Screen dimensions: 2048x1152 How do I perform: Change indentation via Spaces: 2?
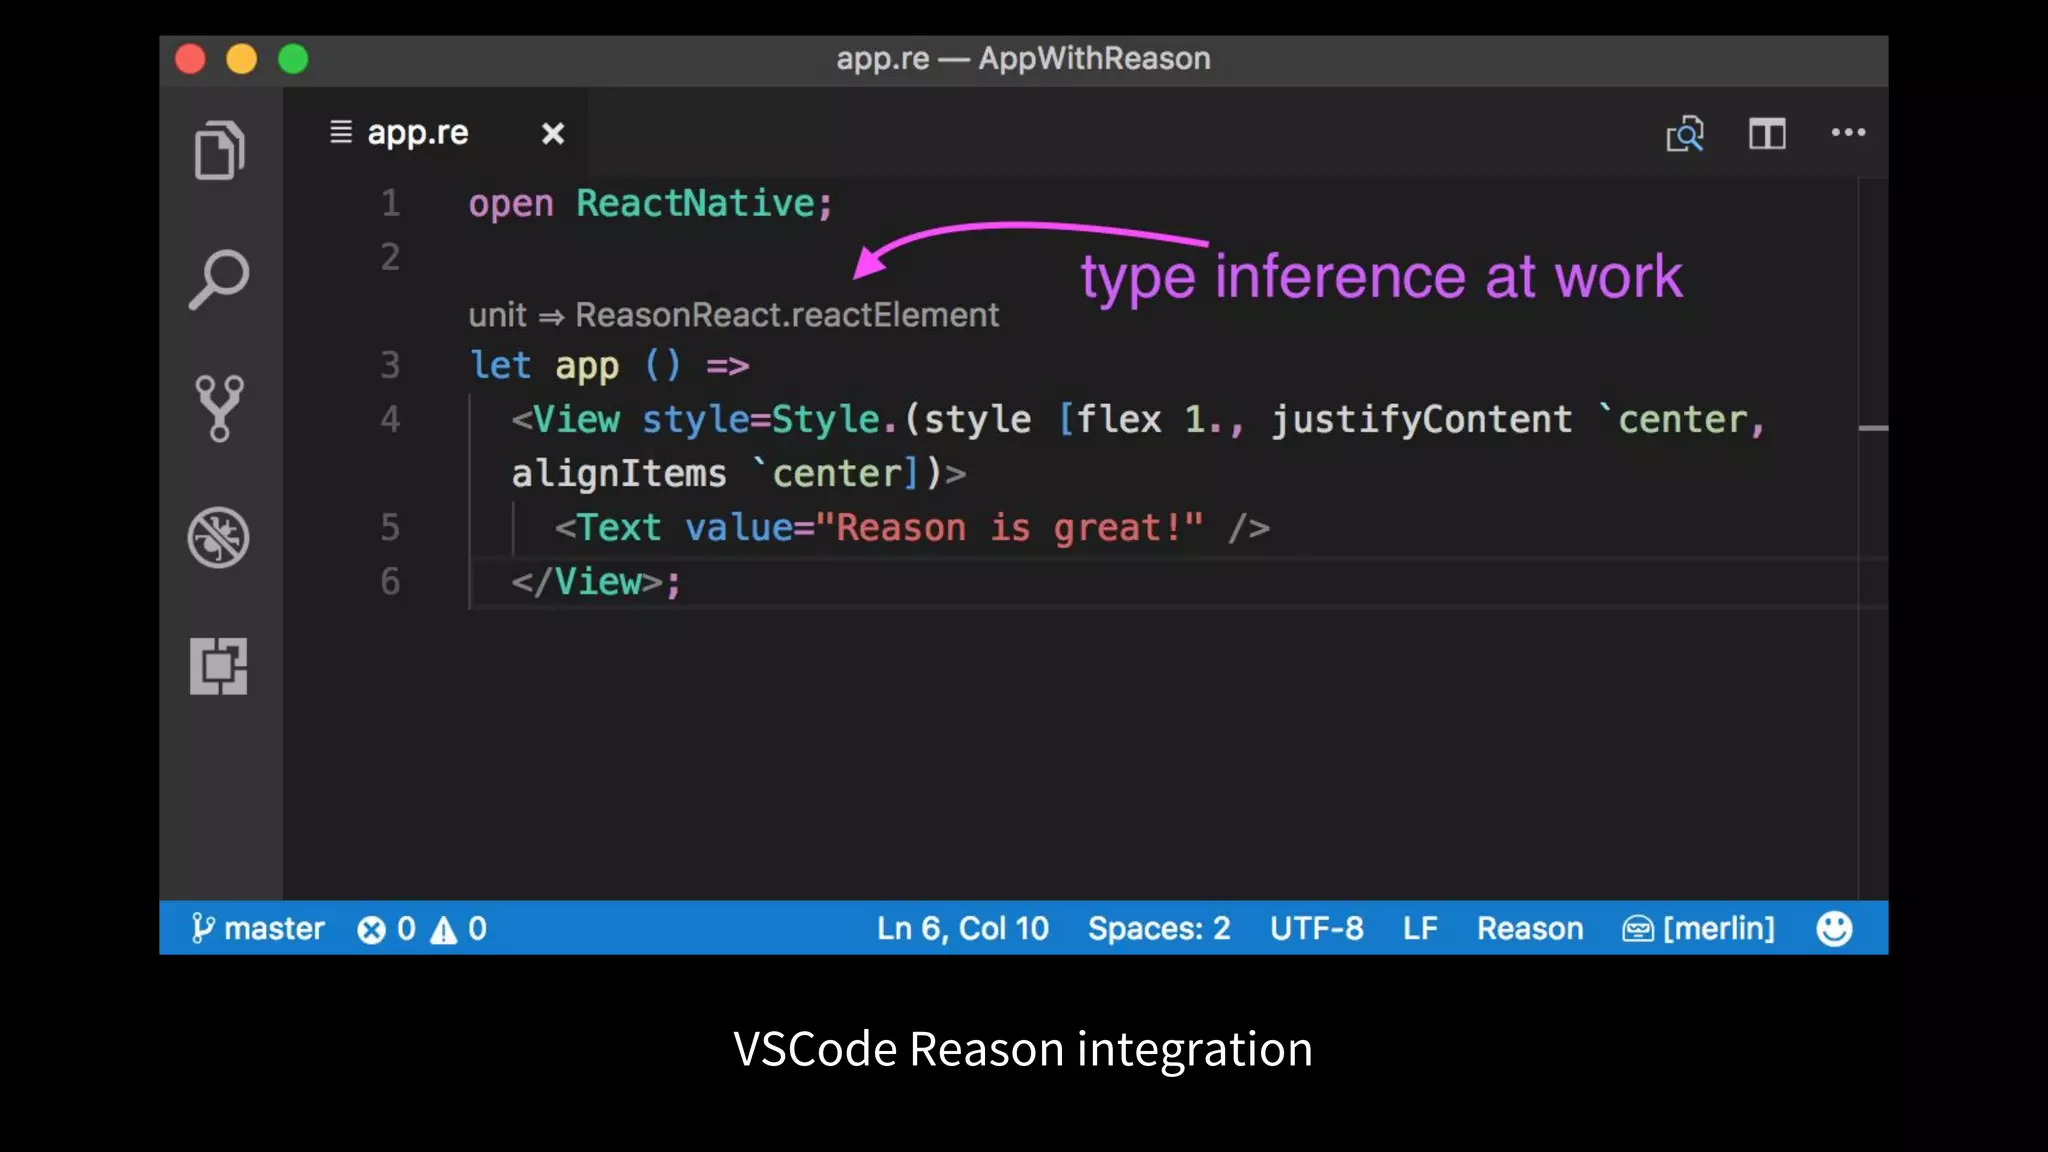tap(1159, 928)
